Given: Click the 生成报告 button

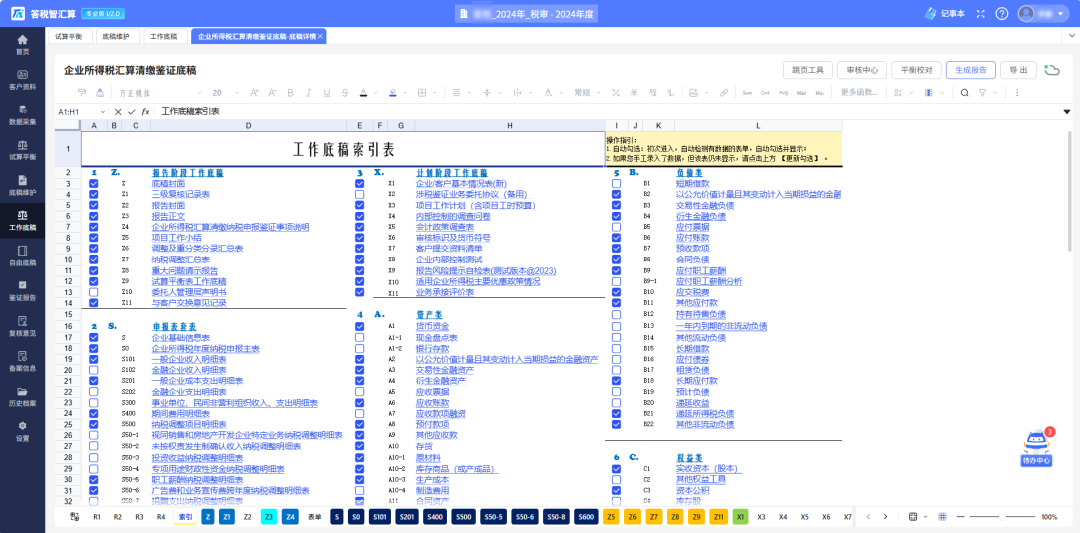Looking at the screenshot, I should pos(970,70).
